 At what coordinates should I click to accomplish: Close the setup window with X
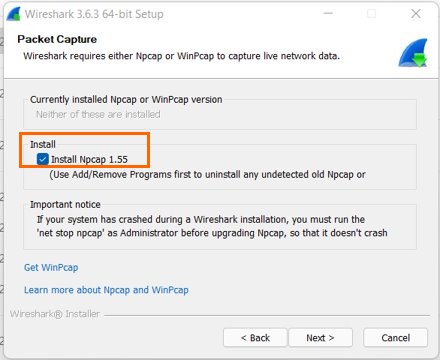pyautogui.click(x=416, y=14)
